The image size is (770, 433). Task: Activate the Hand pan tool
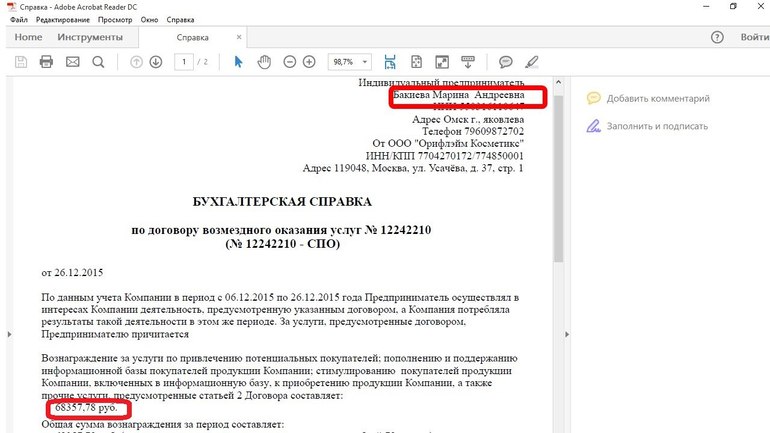point(264,62)
